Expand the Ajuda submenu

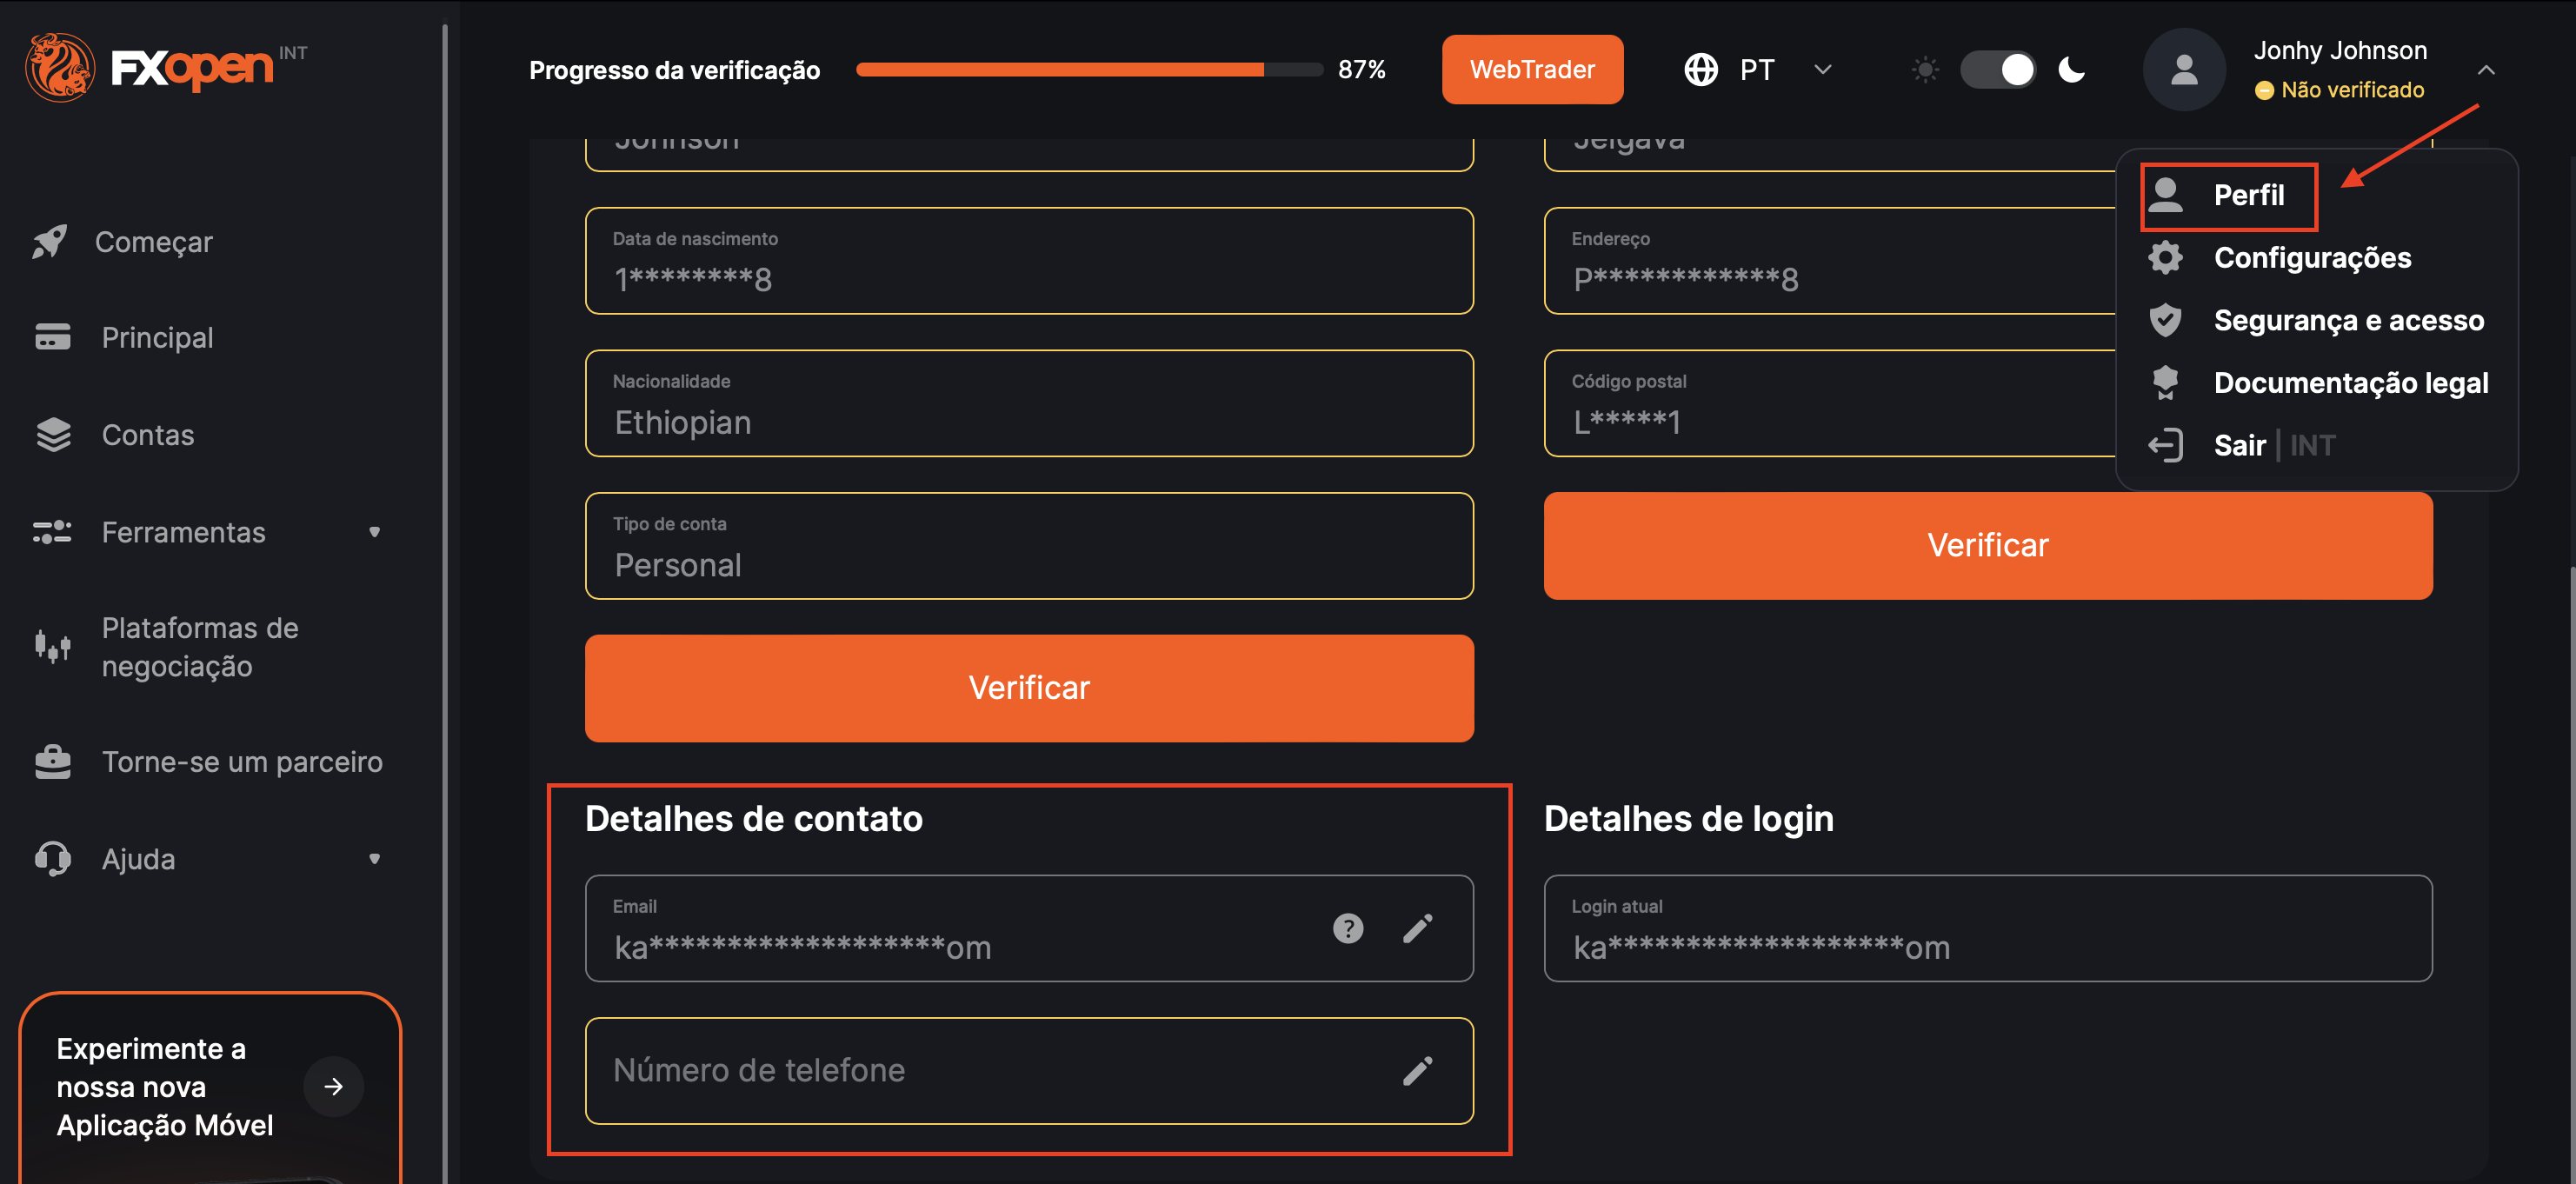point(374,858)
